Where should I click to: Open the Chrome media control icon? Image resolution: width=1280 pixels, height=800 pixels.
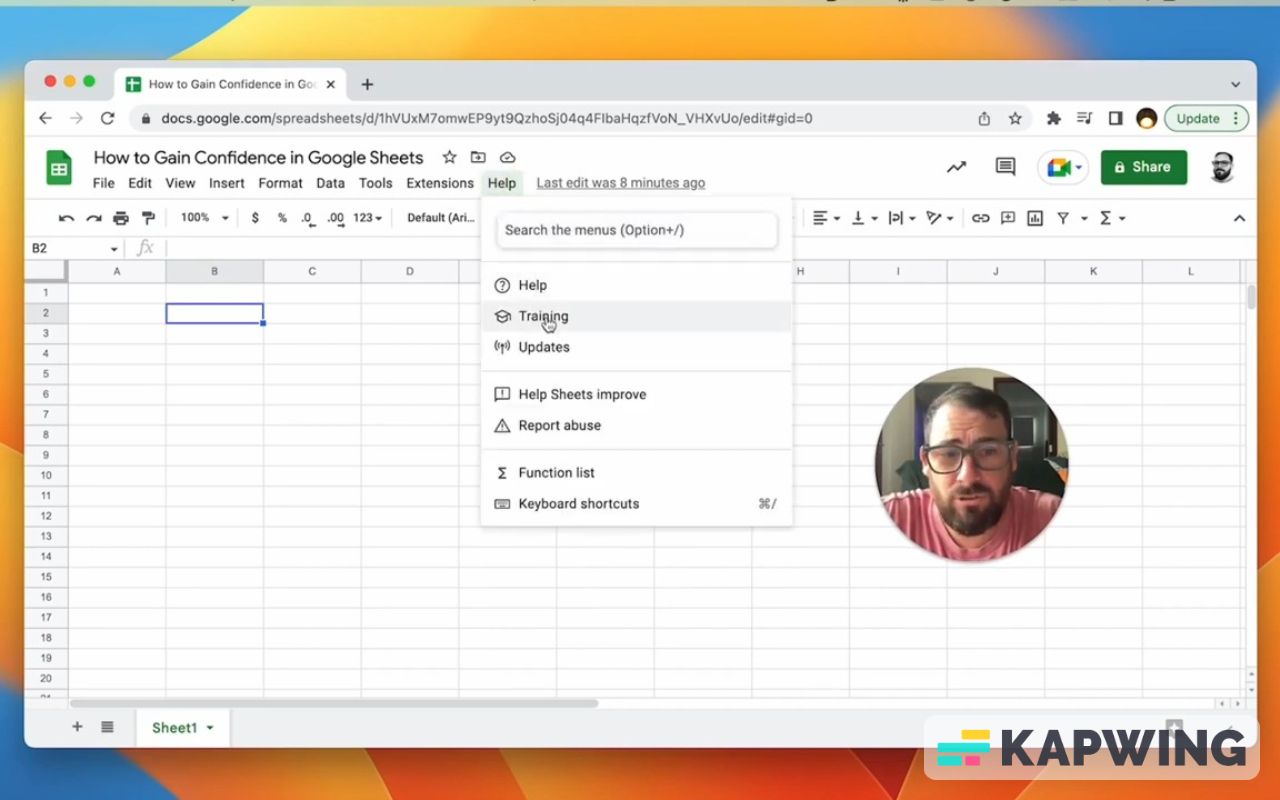1085,118
